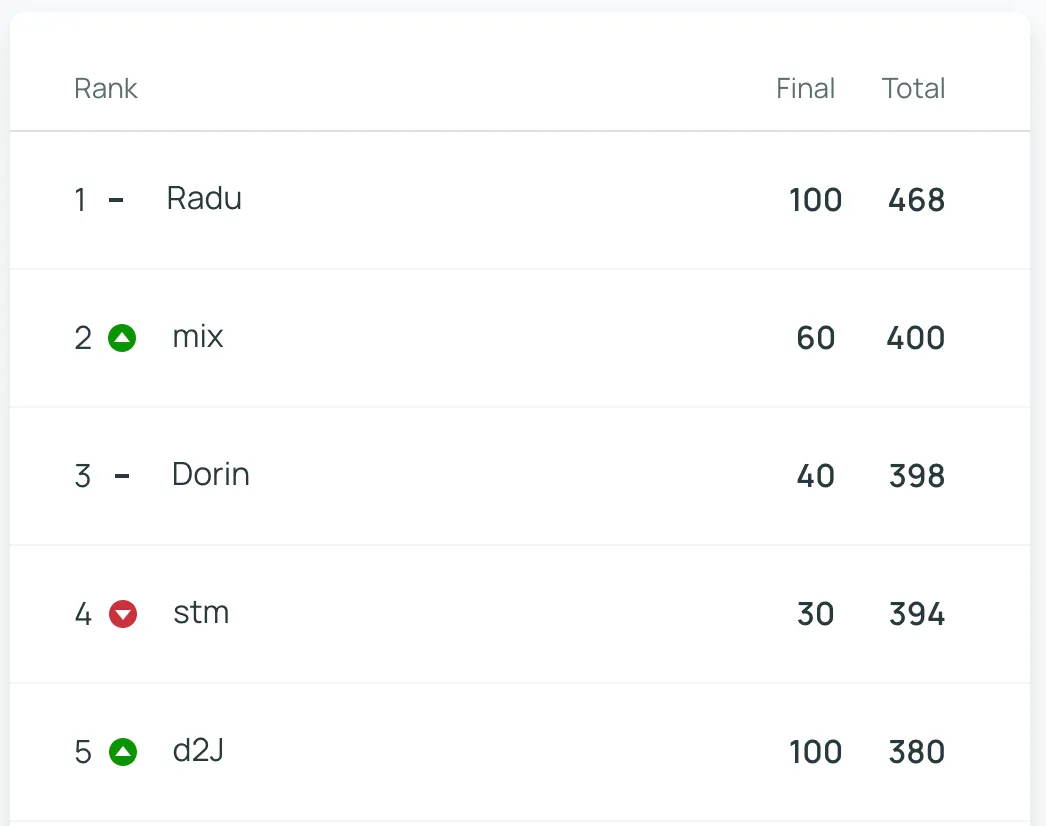Image resolution: width=1046 pixels, height=826 pixels.
Task: Open player stm's name
Action: [x=201, y=612]
